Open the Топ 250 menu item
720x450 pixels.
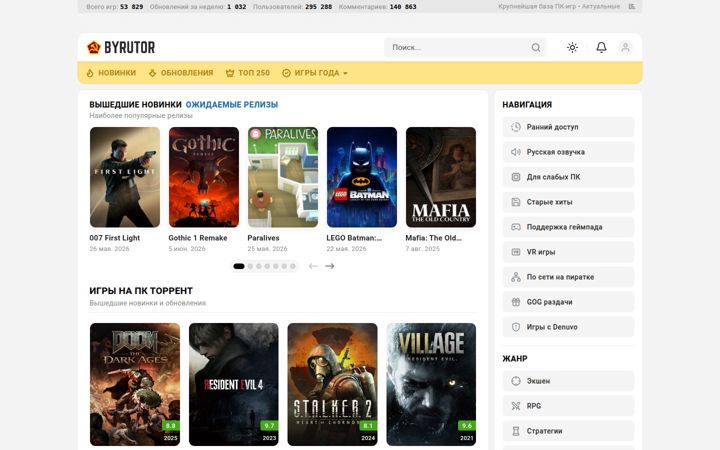pyautogui.click(x=248, y=73)
